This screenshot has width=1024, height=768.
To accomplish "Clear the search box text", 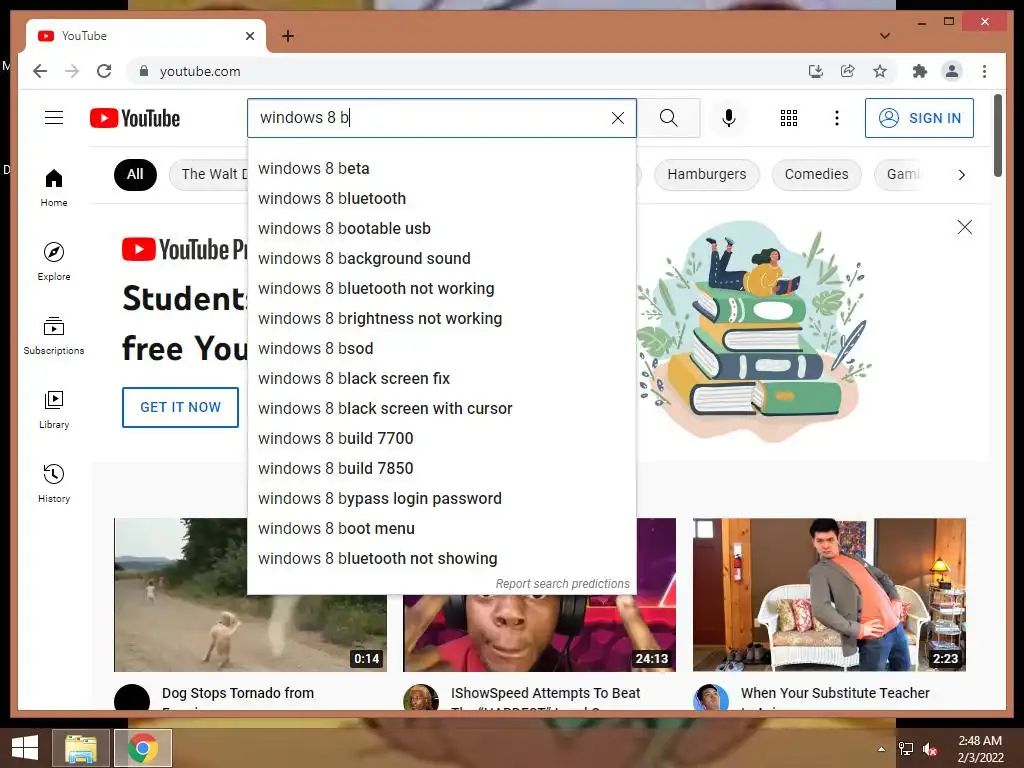I will tap(618, 118).
